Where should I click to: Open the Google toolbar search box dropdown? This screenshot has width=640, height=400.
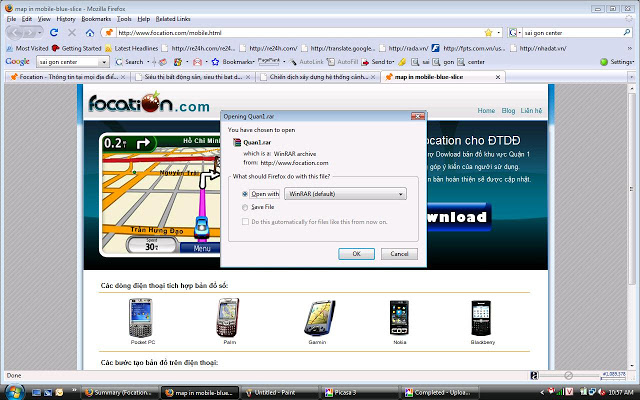click(x=104, y=62)
